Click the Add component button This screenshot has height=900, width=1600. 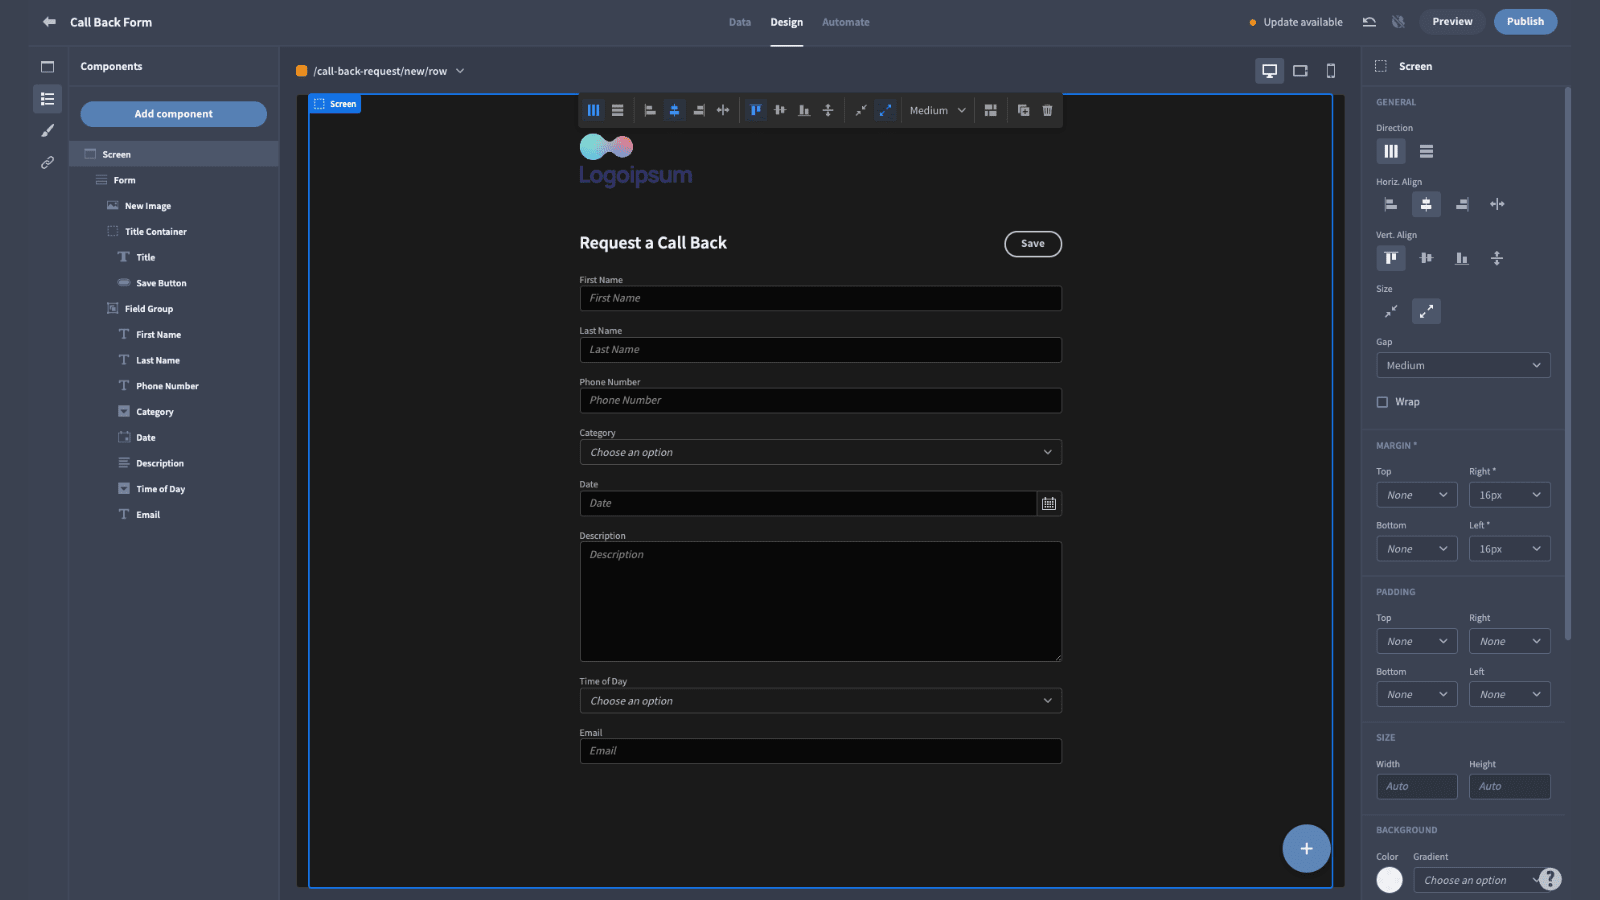[173, 114]
